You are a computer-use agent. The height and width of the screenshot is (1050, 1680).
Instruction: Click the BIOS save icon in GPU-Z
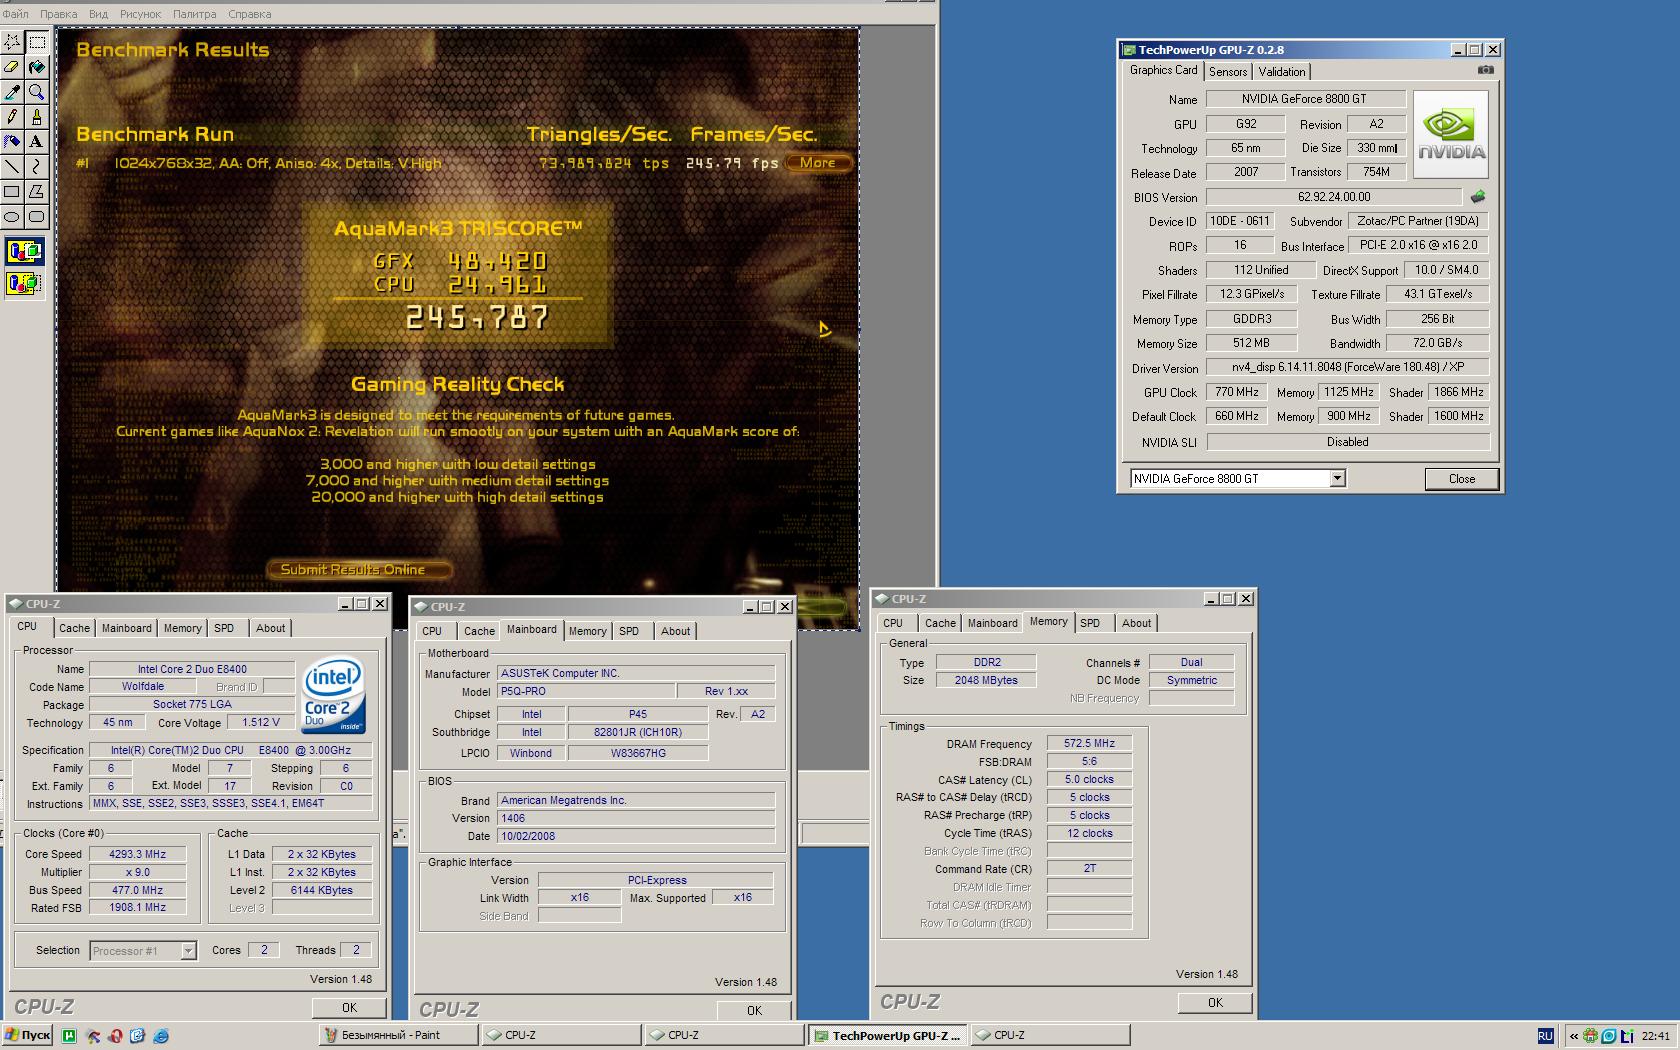1478,197
